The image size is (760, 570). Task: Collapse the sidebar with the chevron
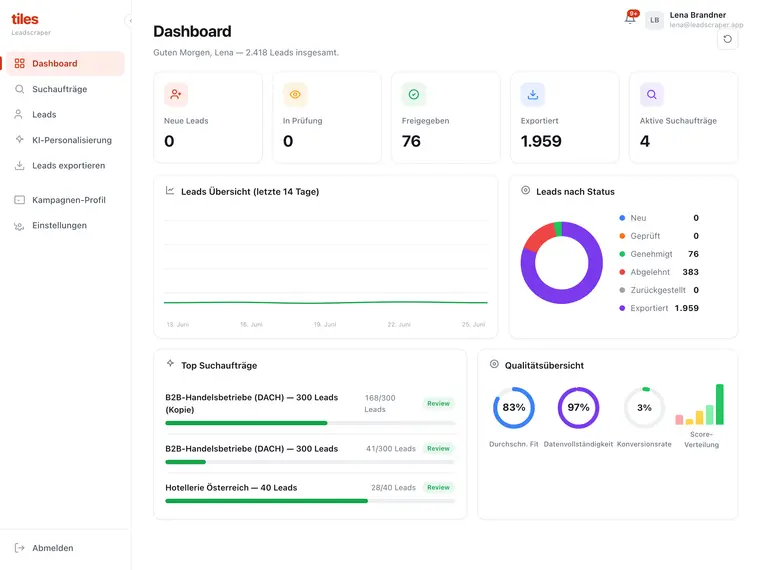(x=130, y=21)
